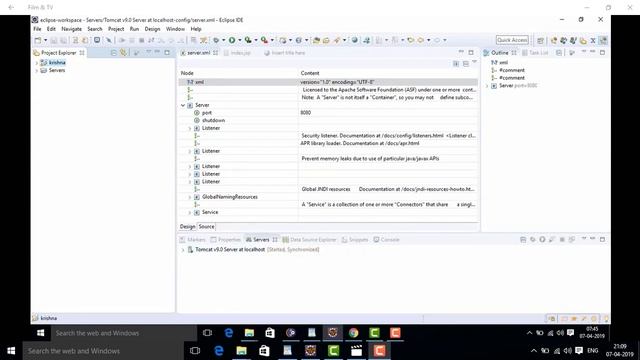640x360 pixels.
Task: Maximize the Servers view panel
Action: pyautogui.click(x=602, y=239)
